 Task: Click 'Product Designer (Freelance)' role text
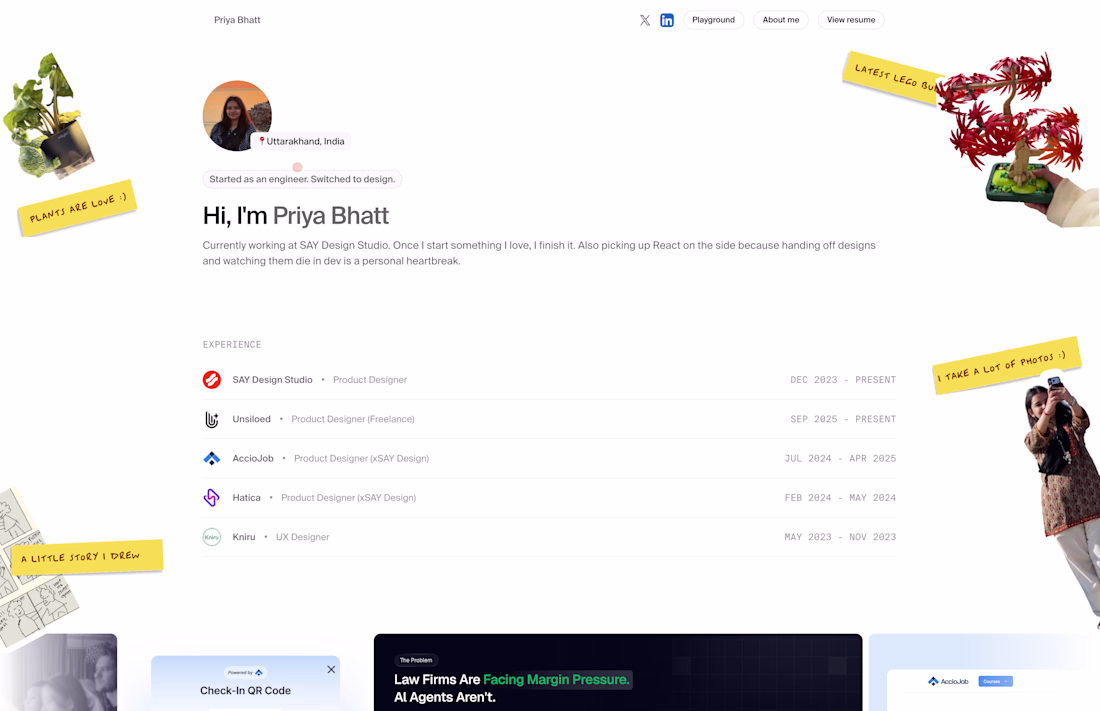click(353, 419)
